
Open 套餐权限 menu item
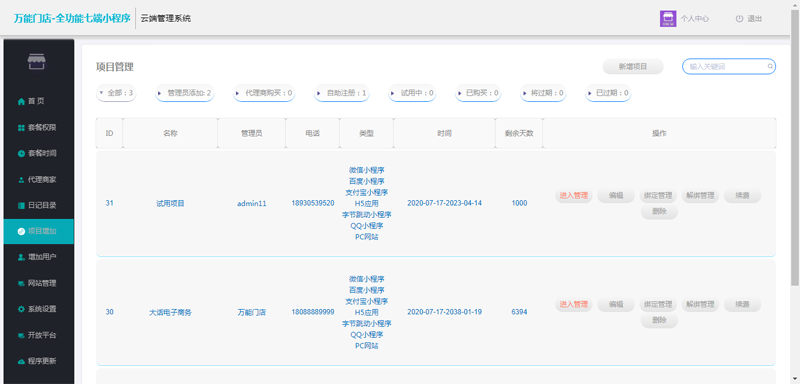click(x=38, y=127)
